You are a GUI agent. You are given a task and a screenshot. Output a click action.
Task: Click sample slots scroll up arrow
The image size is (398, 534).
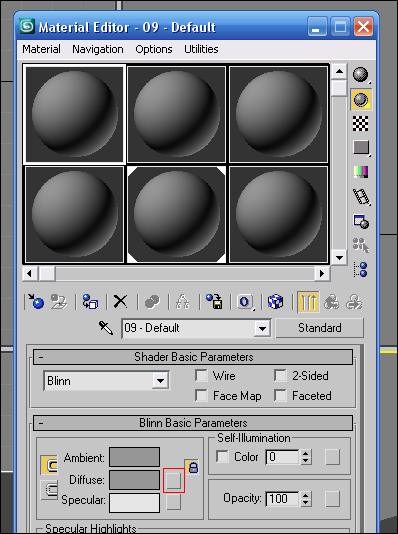(339, 71)
